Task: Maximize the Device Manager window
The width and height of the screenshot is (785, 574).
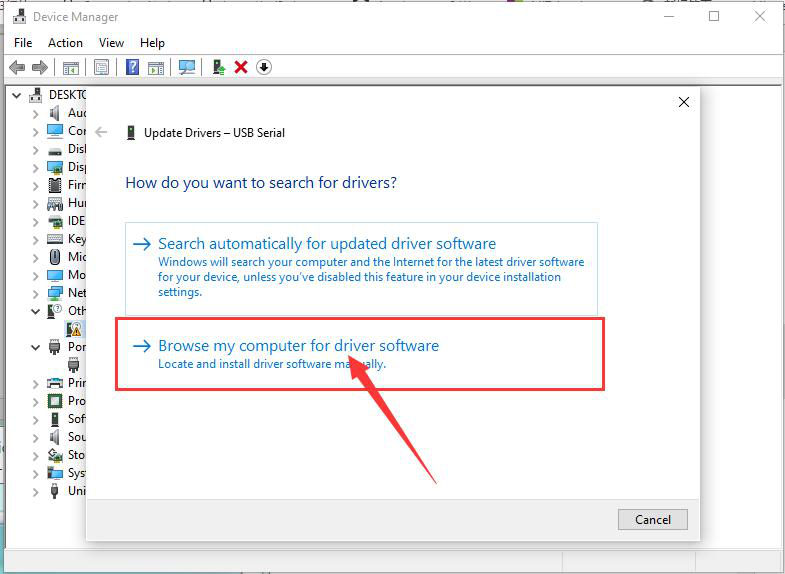Action: [714, 16]
